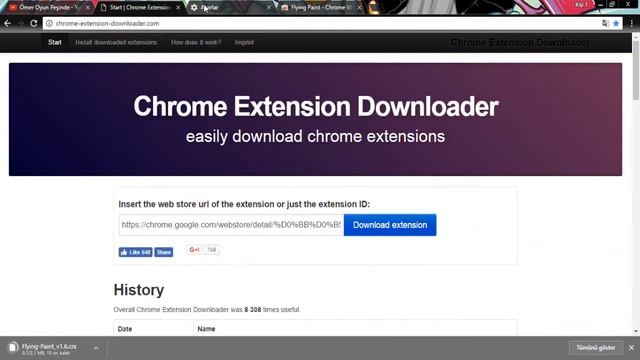Click the Facebook Like button
The height and width of the screenshot is (360, 640).
point(136,252)
